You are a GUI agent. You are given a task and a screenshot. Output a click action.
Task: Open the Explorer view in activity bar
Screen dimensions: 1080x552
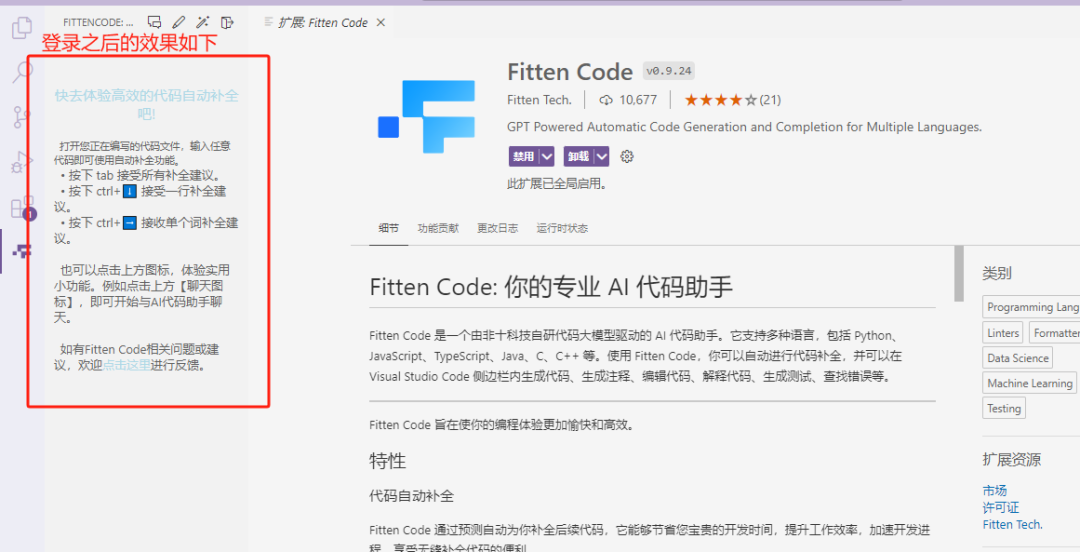point(22,28)
